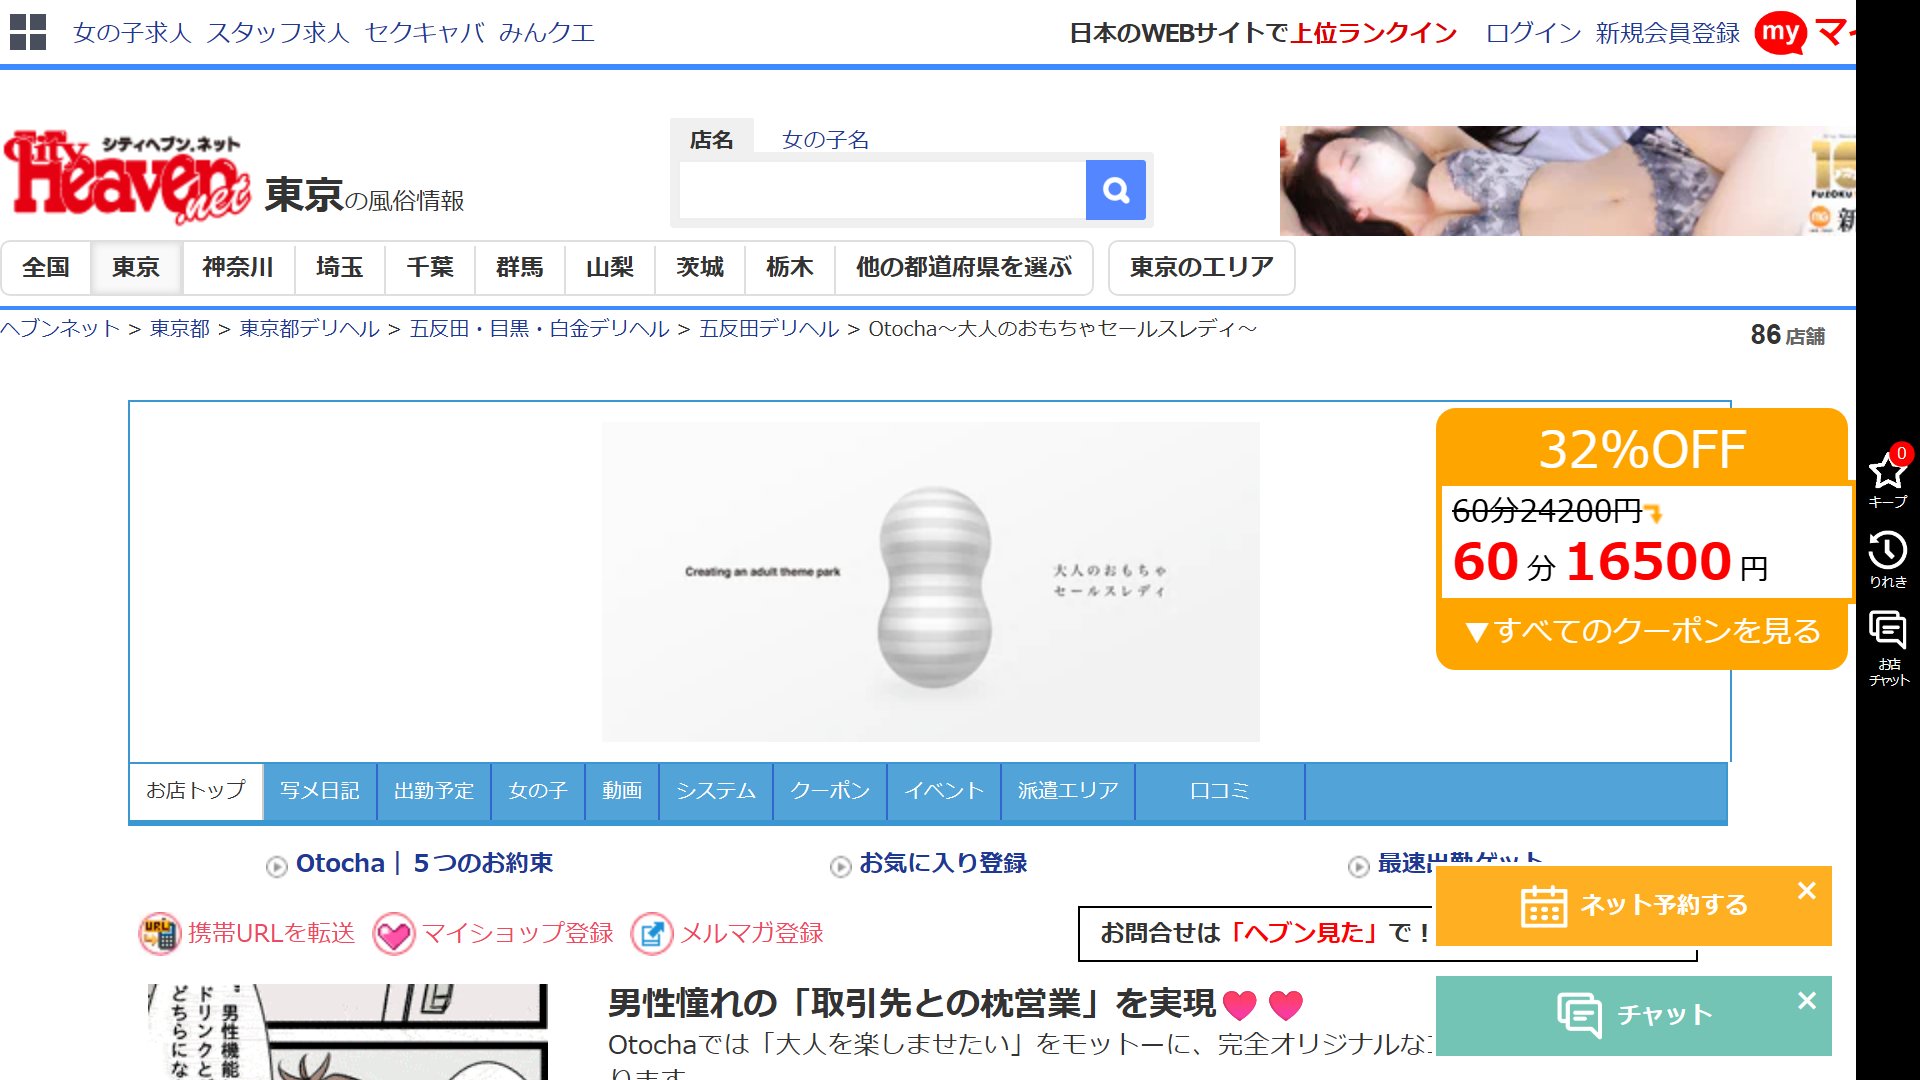Viewport: 1920px width, 1080px height.
Task: Select 全国 region
Action: (46, 268)
